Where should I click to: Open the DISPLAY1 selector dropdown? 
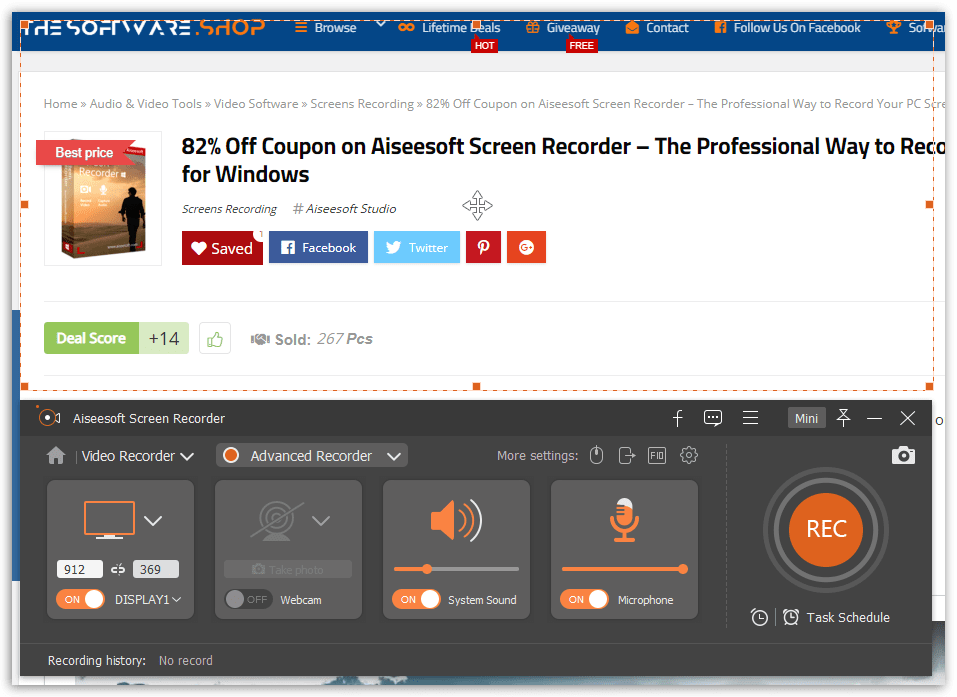coord(148,599)
